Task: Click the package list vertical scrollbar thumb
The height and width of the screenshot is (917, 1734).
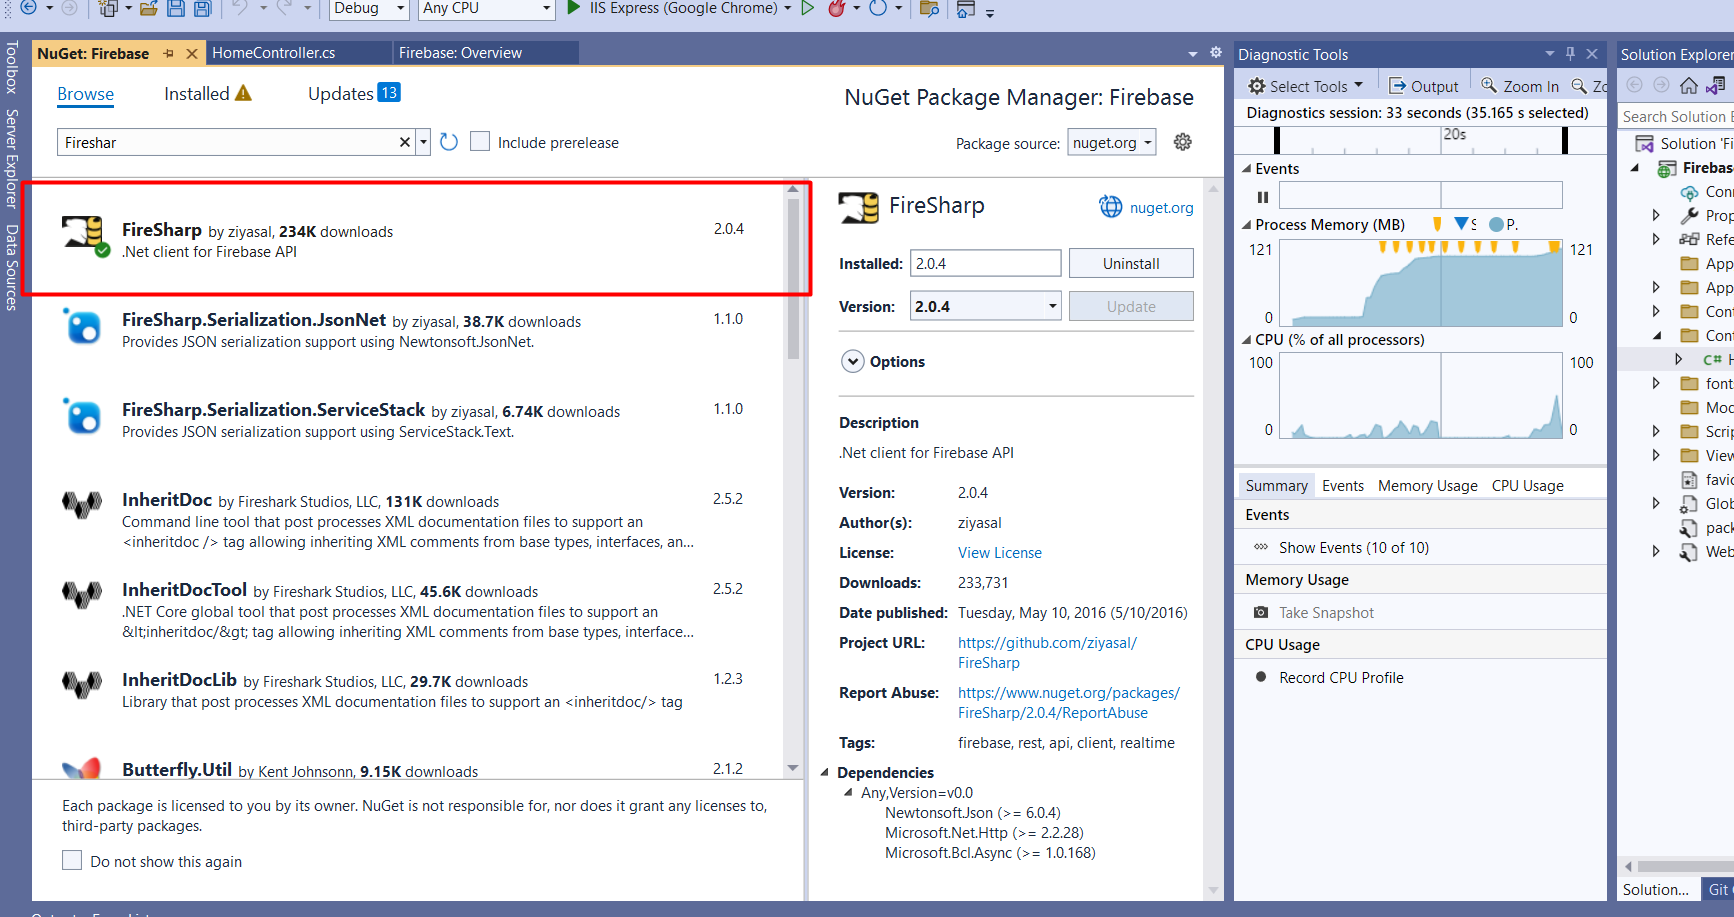Action: (793, 278)
